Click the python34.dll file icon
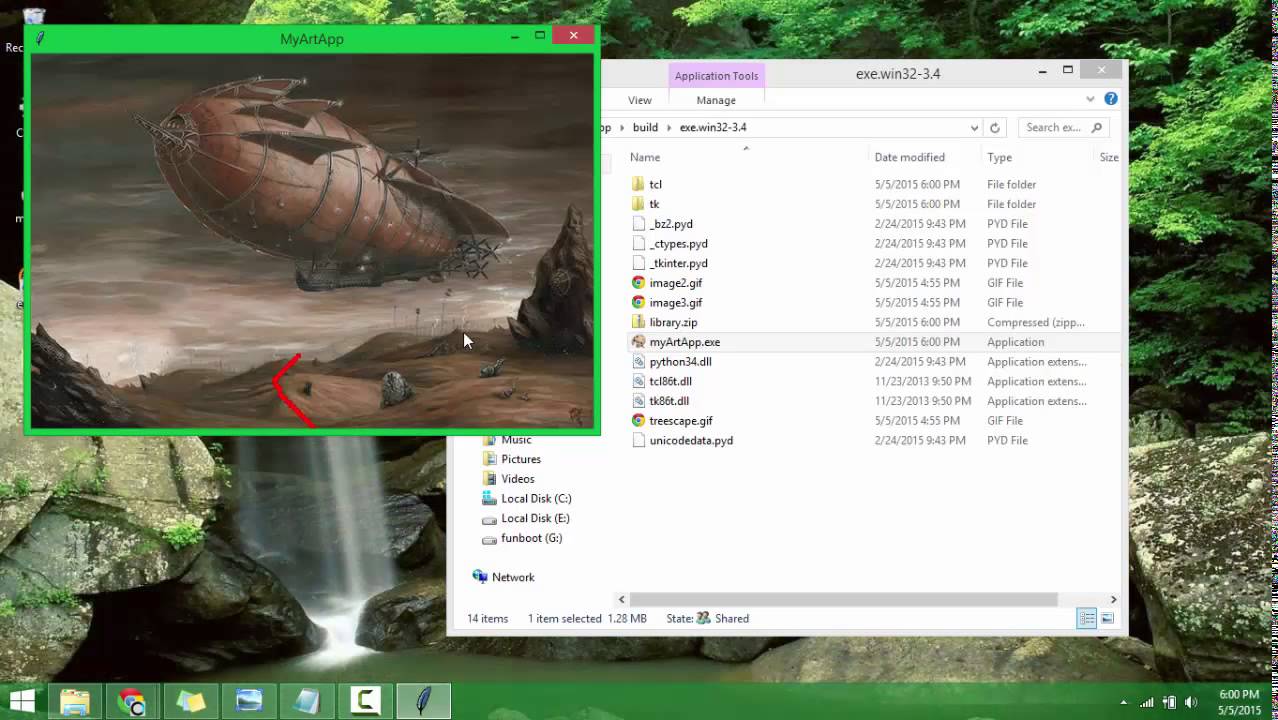This screenshot has width=1278, height=720. coord(638,361)
